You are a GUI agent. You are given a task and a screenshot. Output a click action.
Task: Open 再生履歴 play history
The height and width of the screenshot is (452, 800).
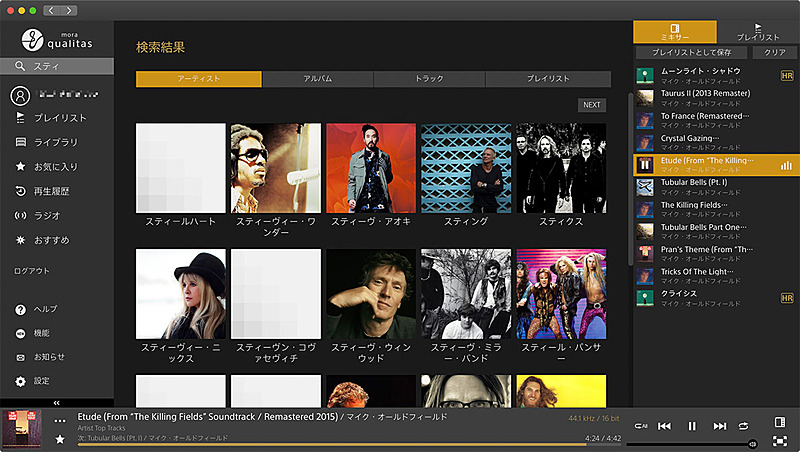point(43,191)
